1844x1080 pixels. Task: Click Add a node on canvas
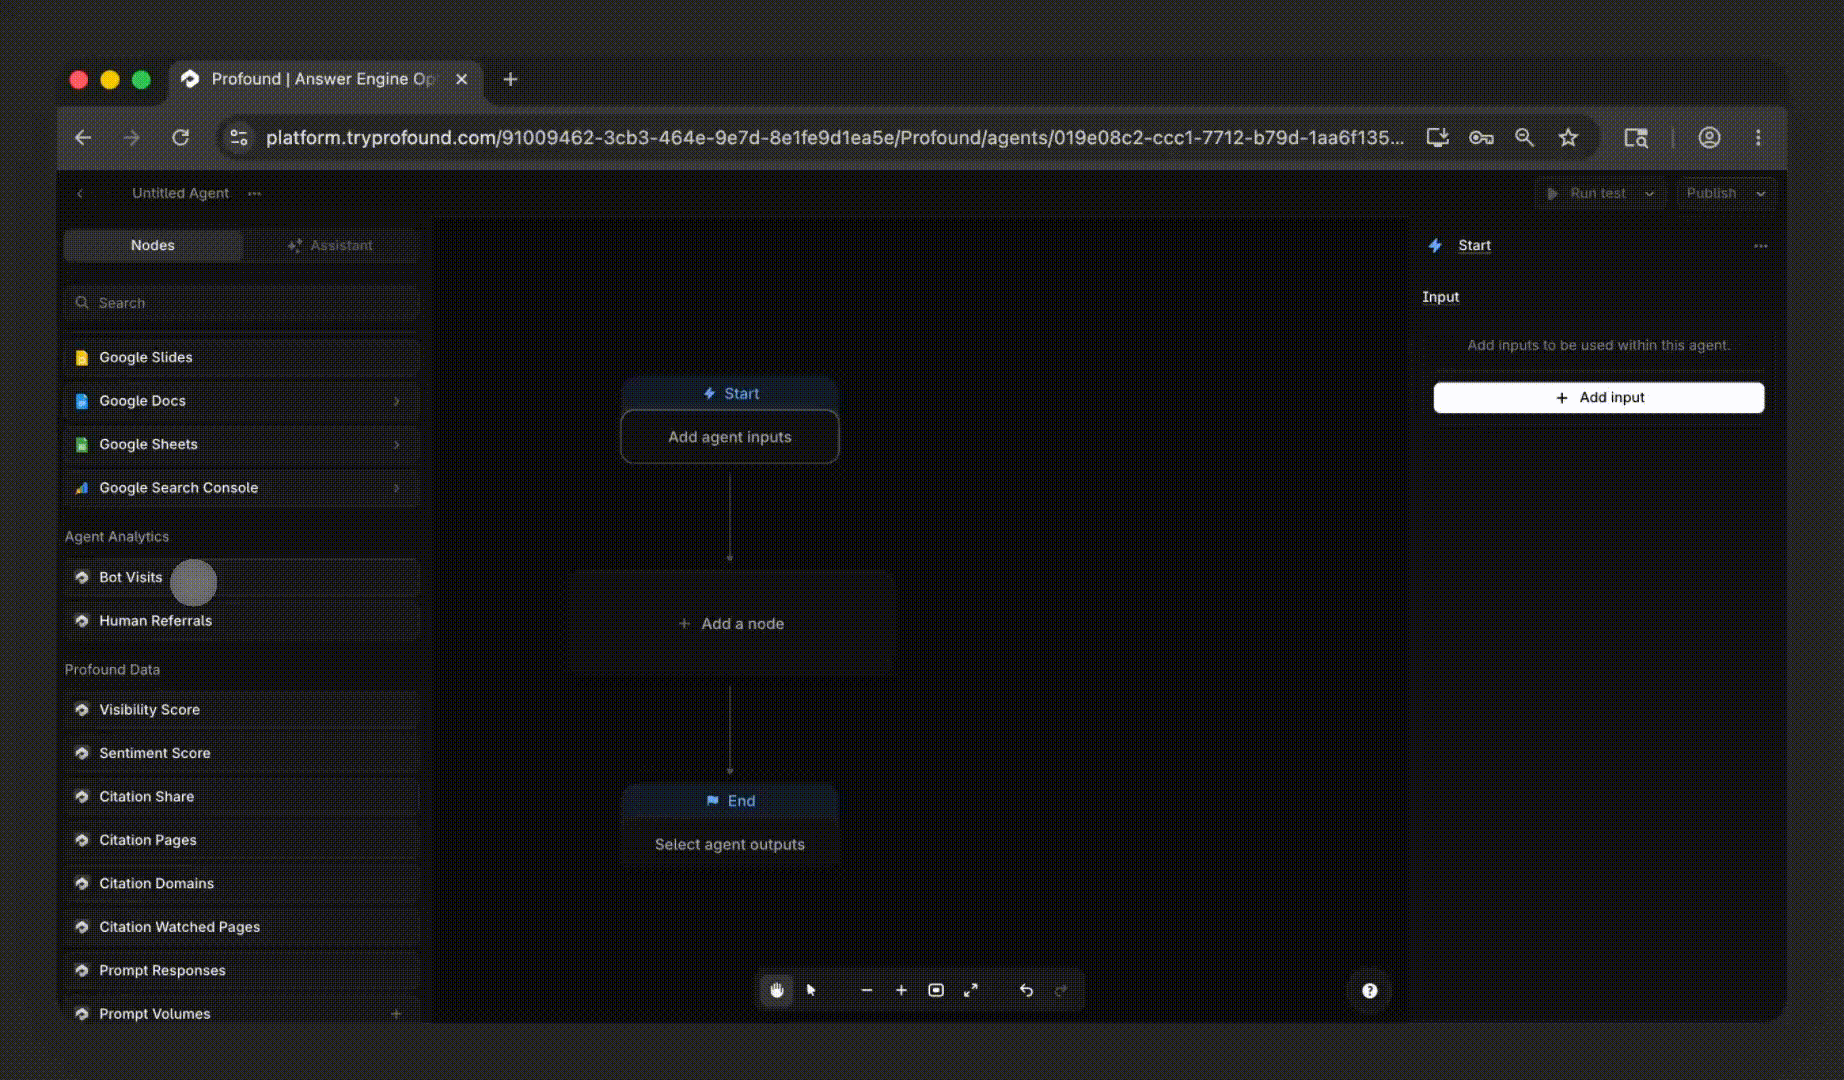pyautogui.click(x=731, y=624)
